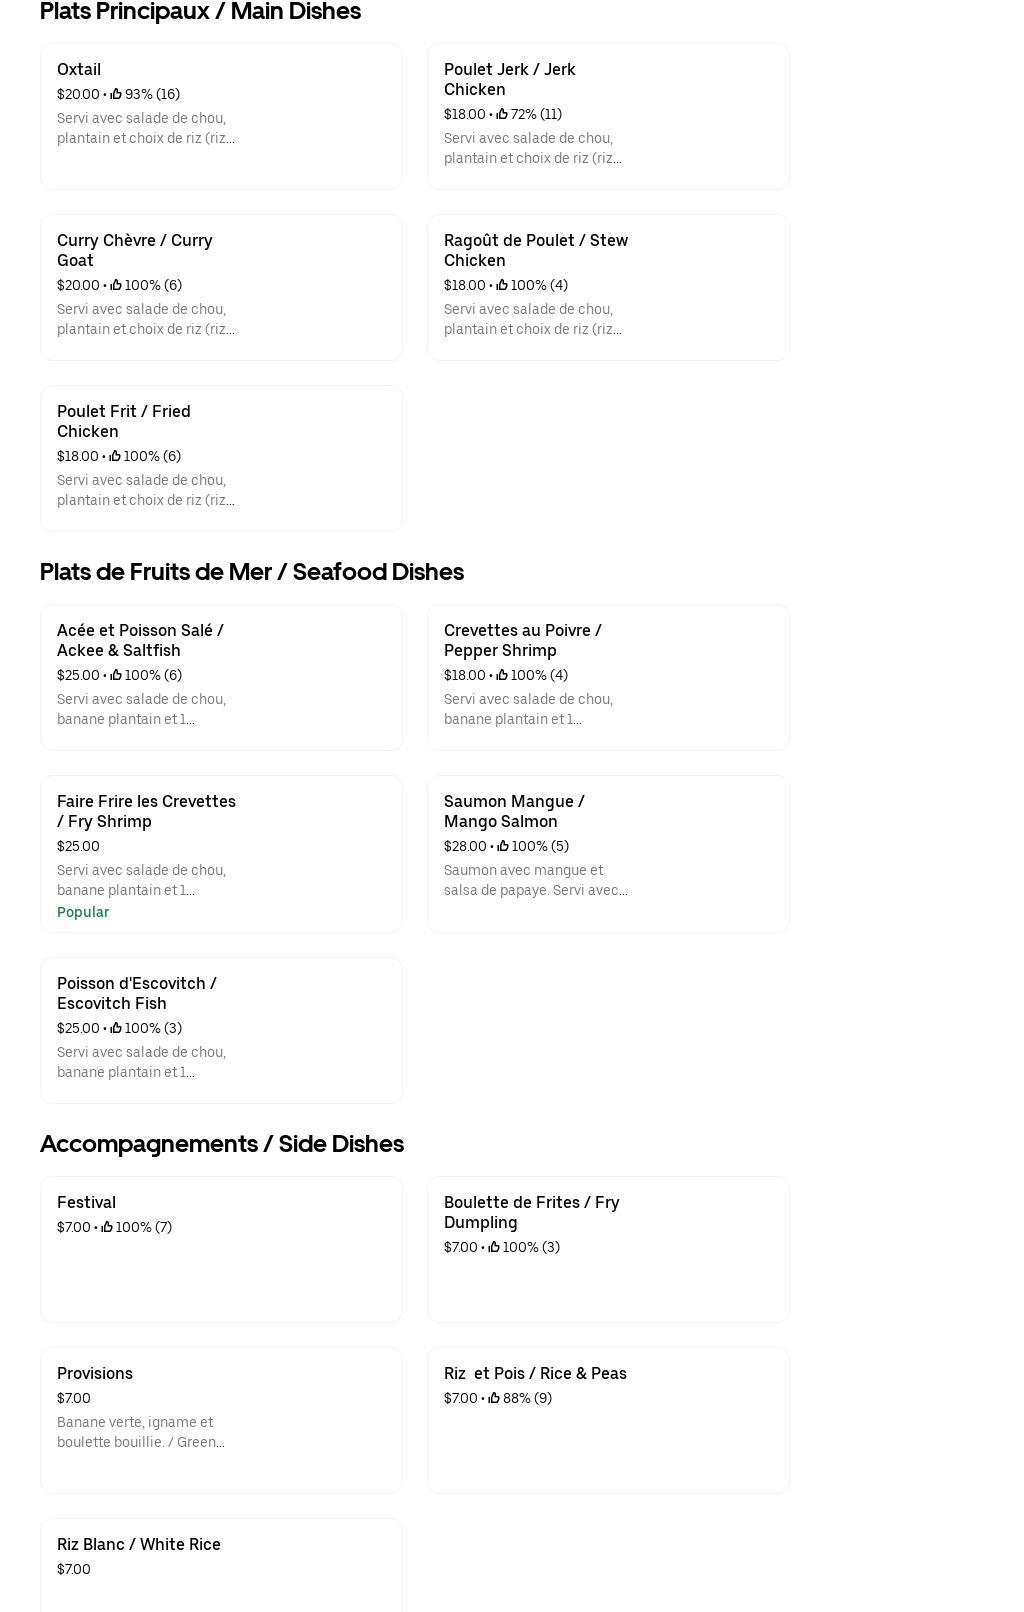Image resolution: width=1024 pixels, height=1612 pixels.
Task: Click the thumbs-up icon on Festival
Action: pyautogui.click(x=107, y=1227)
